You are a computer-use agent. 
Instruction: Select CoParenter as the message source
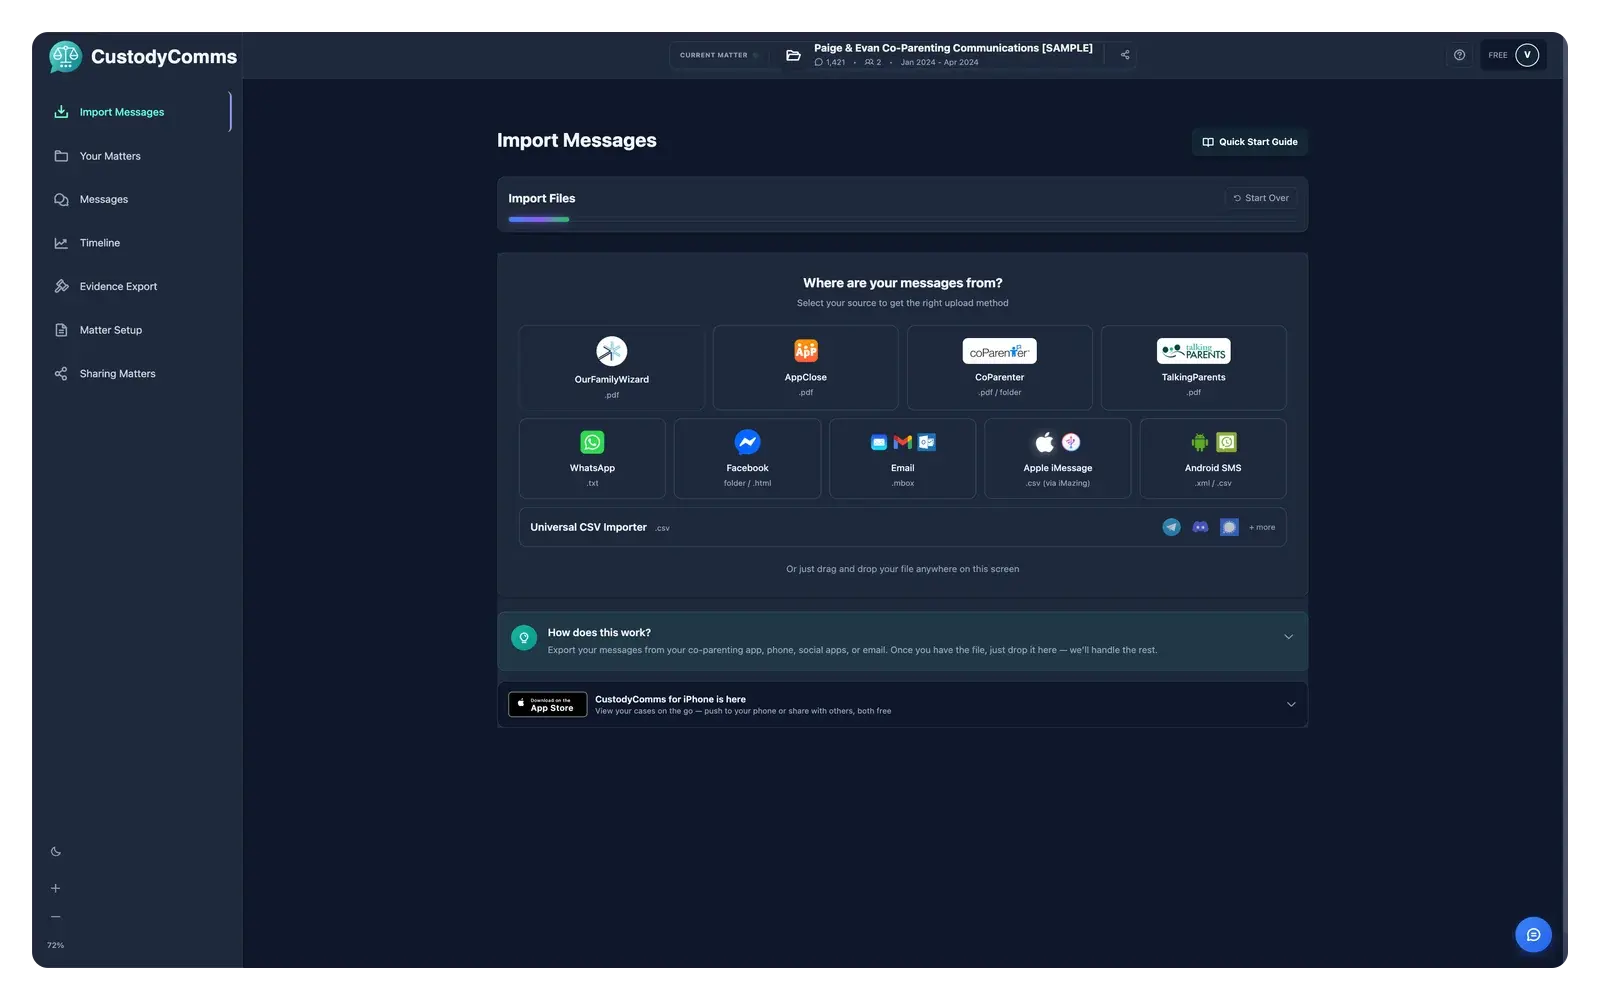(1000, 367)
